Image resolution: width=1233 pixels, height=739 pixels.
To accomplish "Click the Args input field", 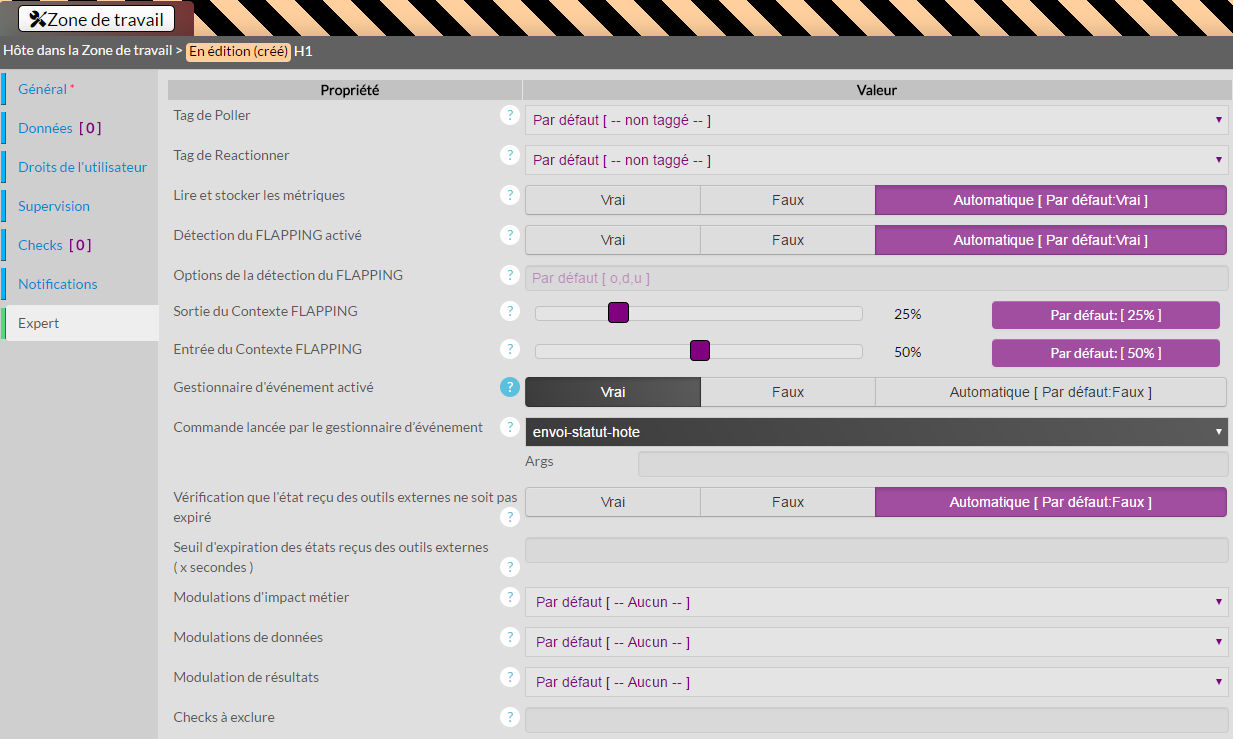I will tap(932, 464).
